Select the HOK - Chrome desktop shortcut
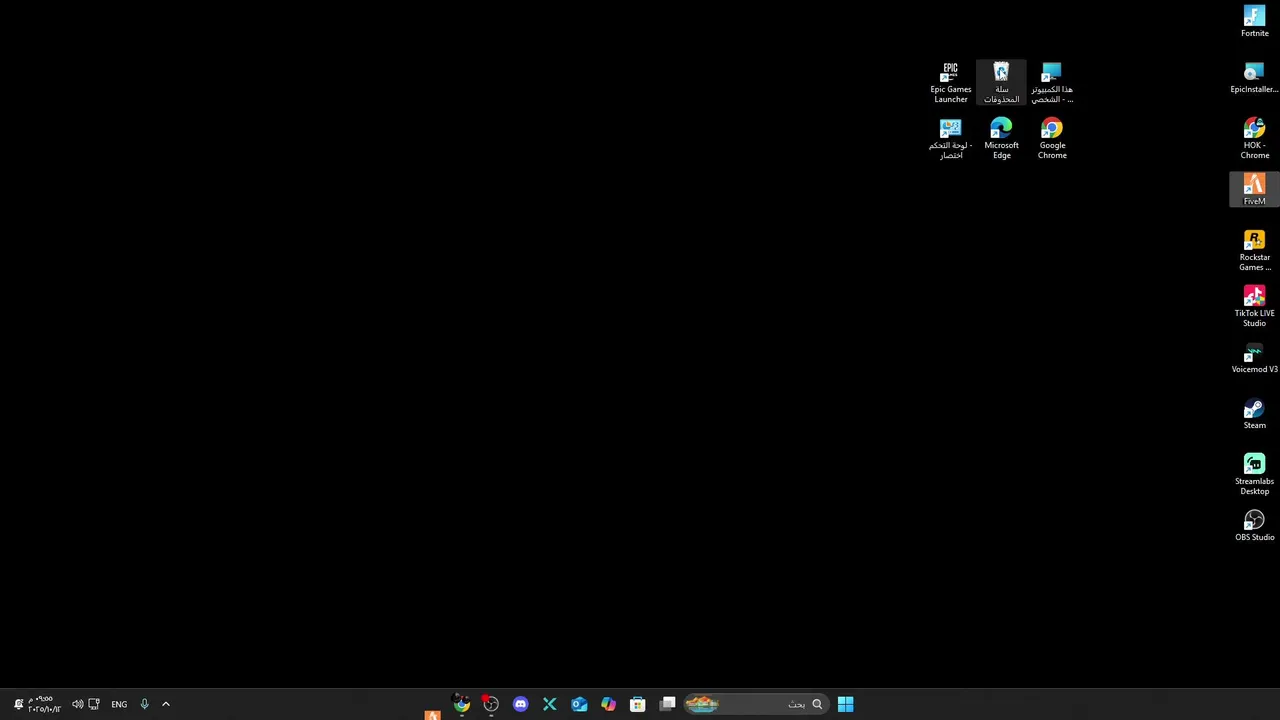 click(x=1254, y=138)
